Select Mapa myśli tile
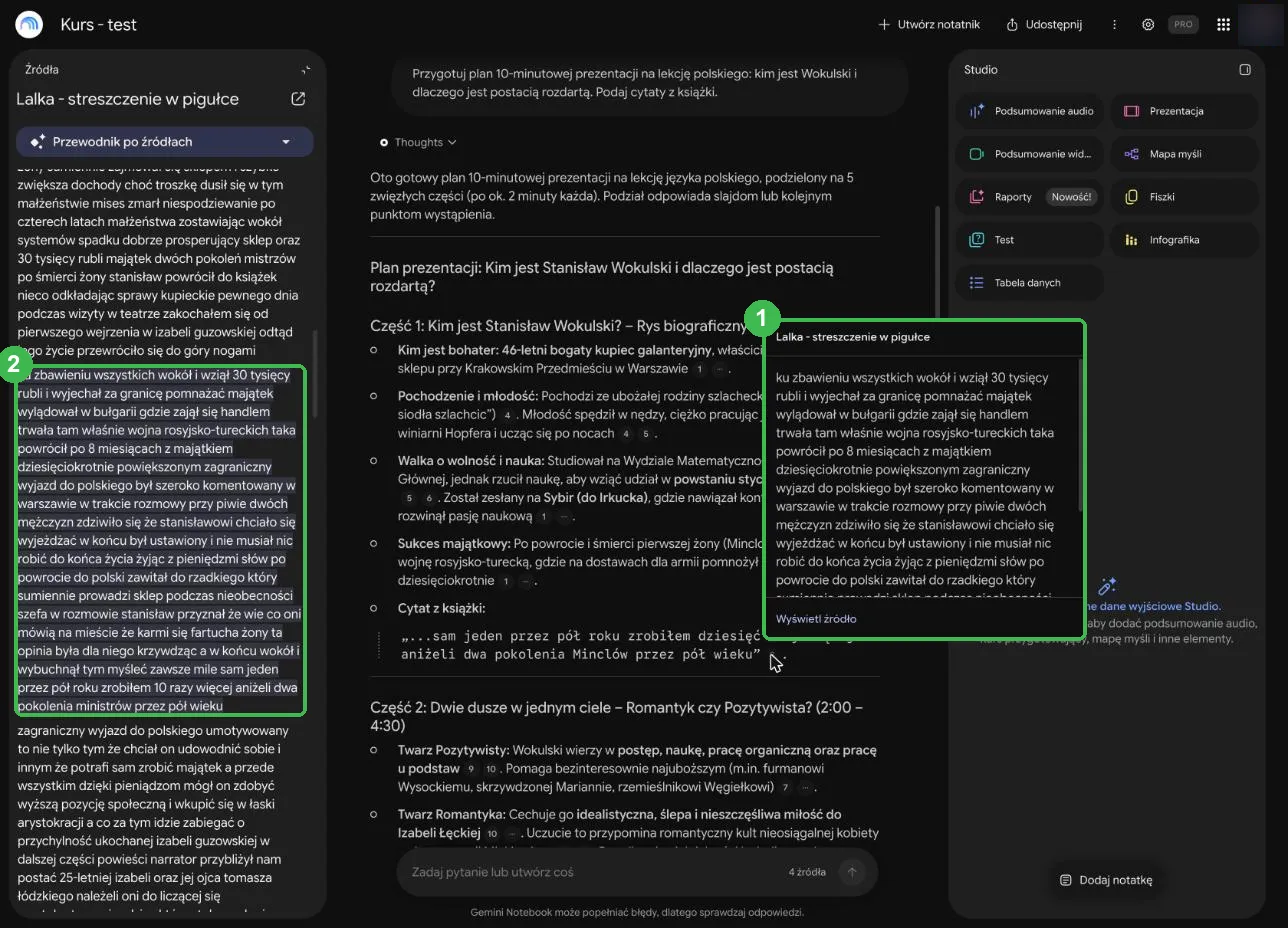Viewport: 1288px width, 928px height. tap(1184, 154)
